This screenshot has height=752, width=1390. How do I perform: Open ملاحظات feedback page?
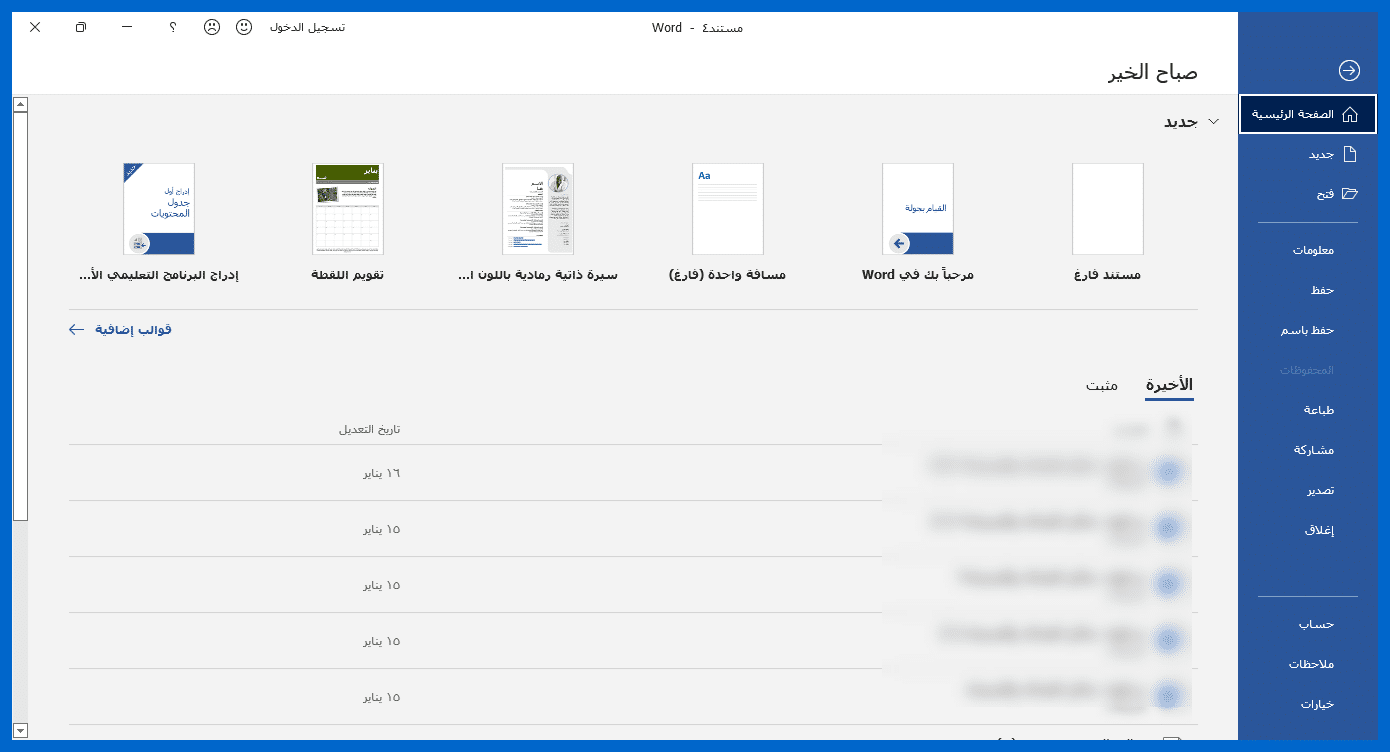point(1313,664)
